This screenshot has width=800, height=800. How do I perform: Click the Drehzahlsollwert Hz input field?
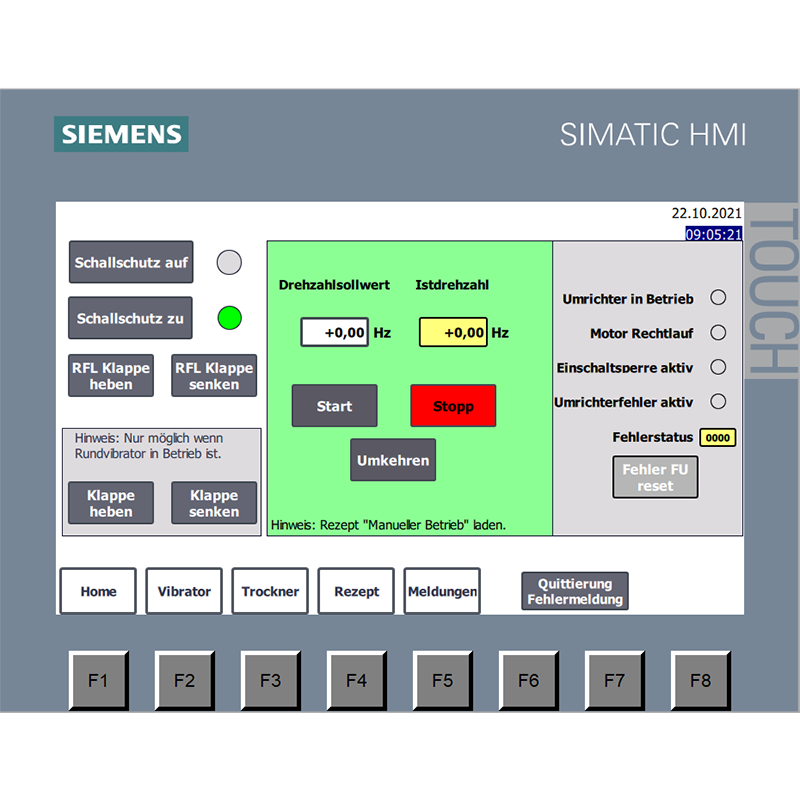point(335,332)
